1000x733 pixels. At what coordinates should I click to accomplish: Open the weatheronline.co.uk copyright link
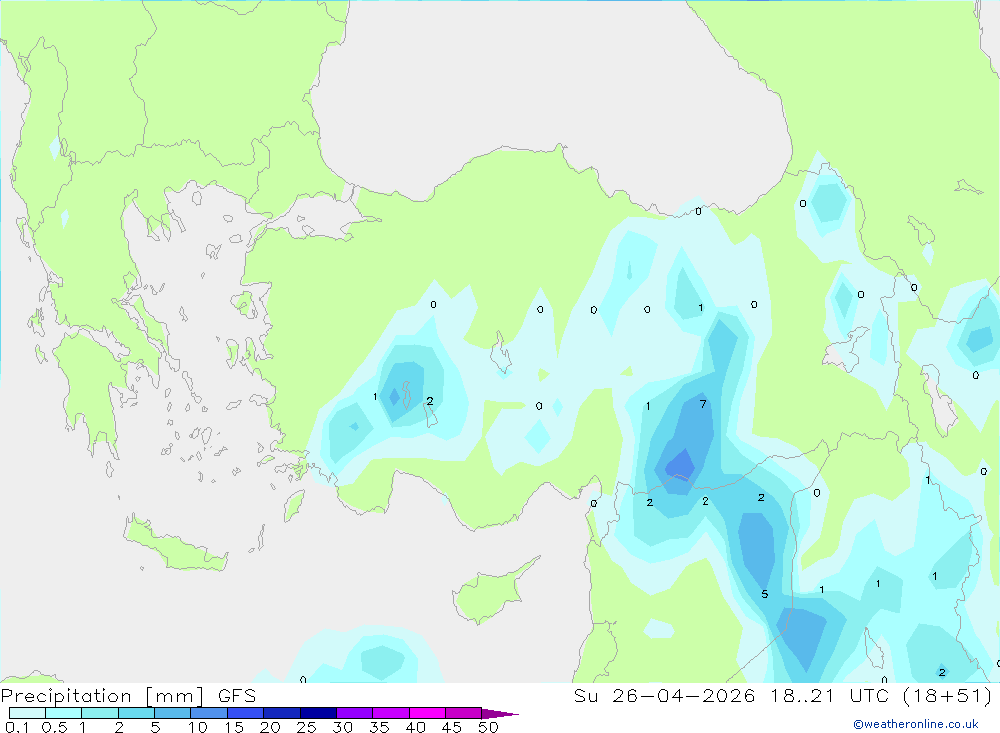916,724
